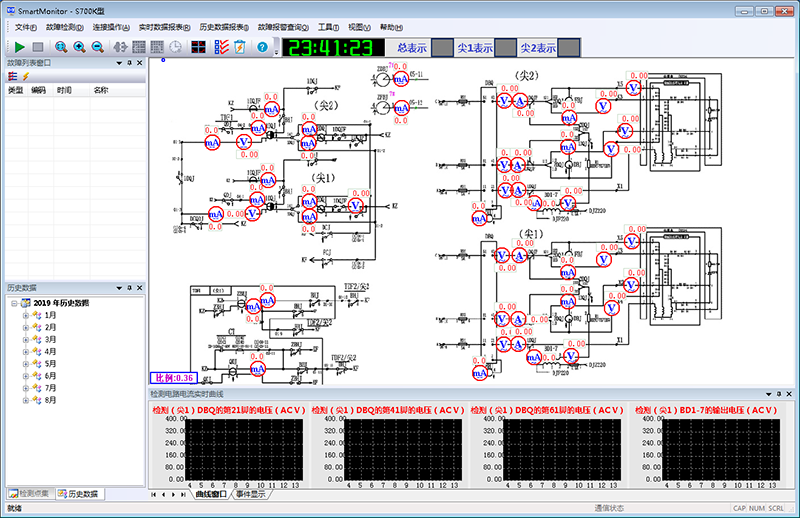Open dropdown arrow of 历史数据 panel
The height and width of the screenshot is (518, 800).
[119, 288]
